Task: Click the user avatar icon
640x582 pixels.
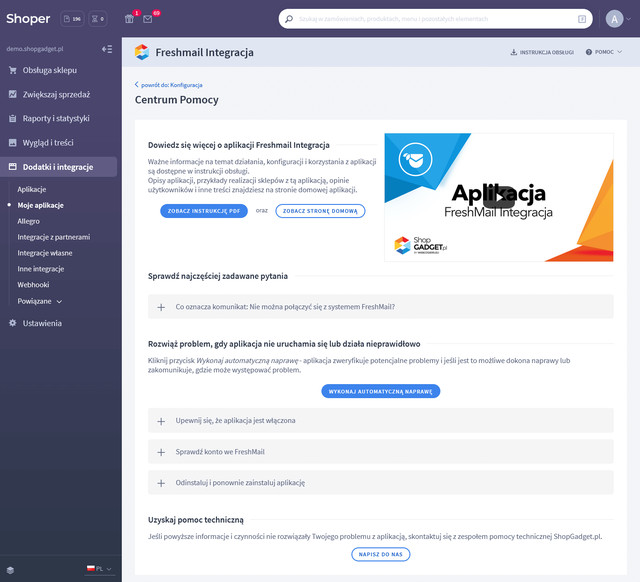Action: pyautogui.click(x=614, y=19)
